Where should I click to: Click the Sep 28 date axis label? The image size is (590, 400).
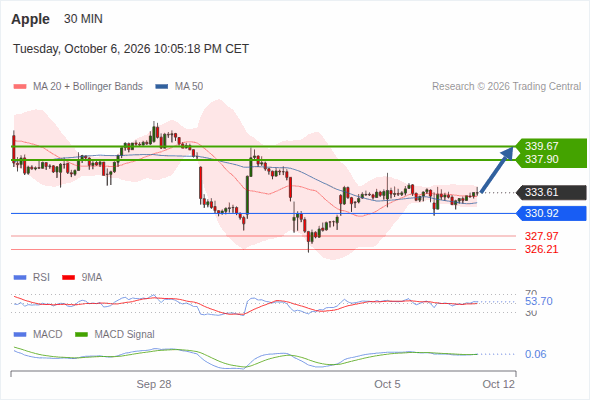tap(154, 384)
